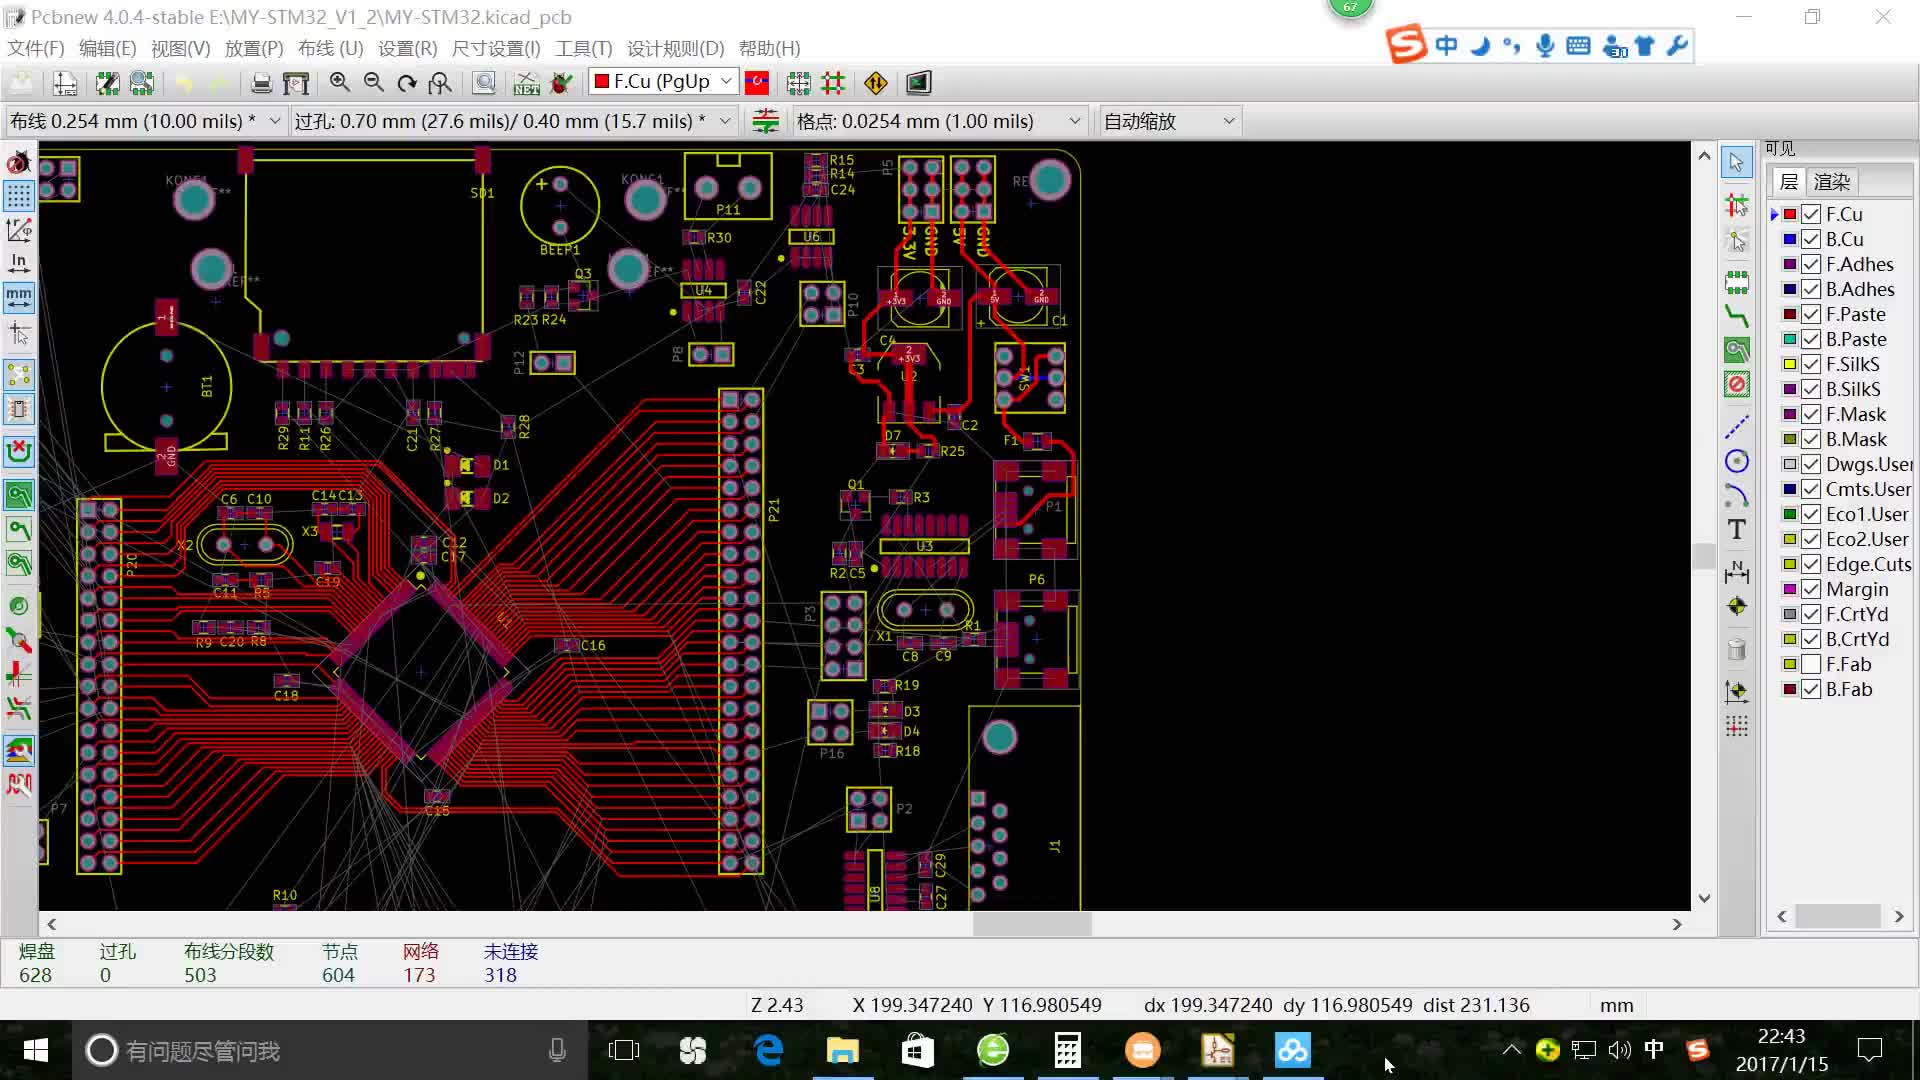Viewport: 1920px width, 1080px height.
Task: Run design rules check ladybug icon
Action: (562, 83)
